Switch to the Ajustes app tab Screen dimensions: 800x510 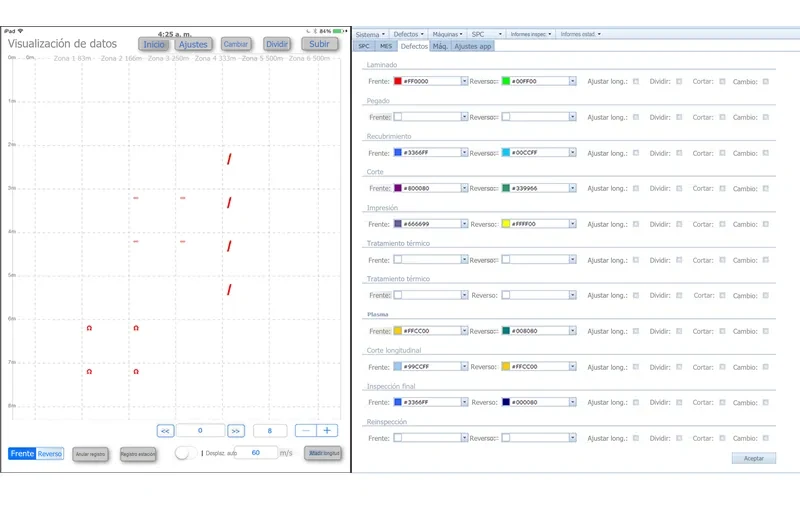pyautogui.click(x=472, y=46)
